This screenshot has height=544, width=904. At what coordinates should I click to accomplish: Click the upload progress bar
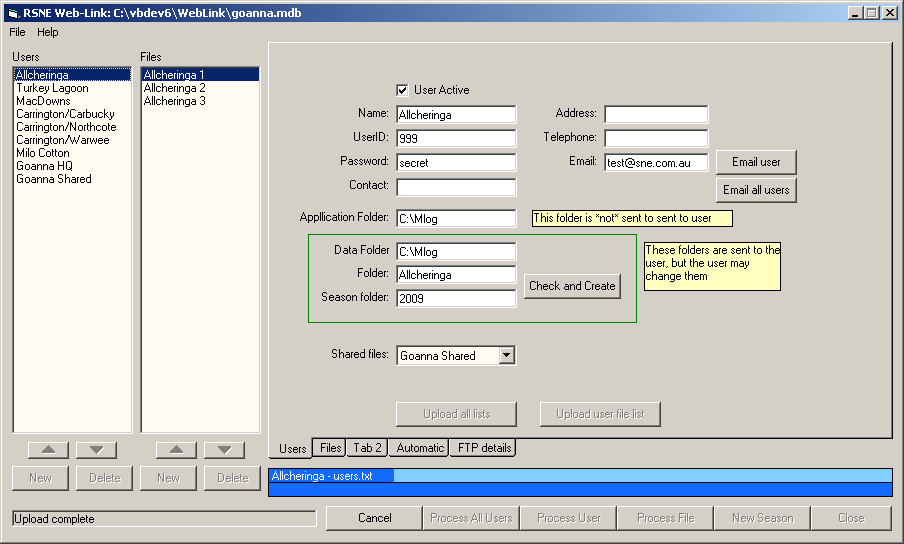(580, 483)
